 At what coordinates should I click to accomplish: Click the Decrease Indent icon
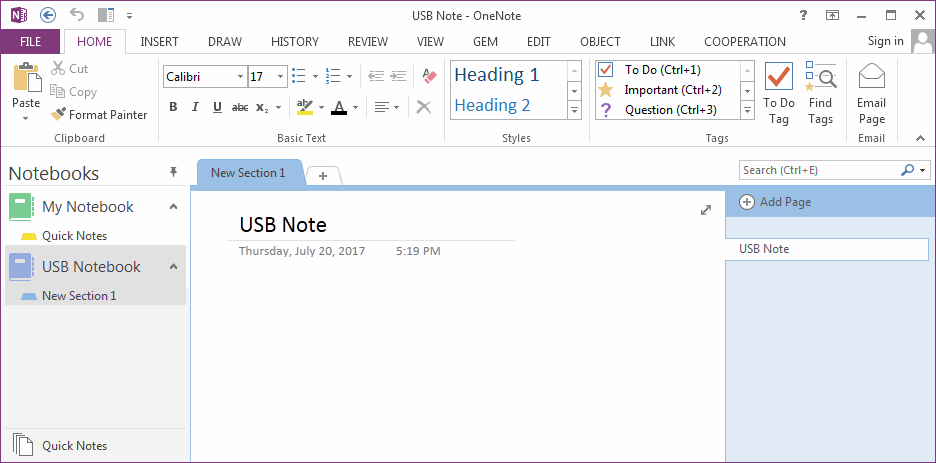(x=375, y=76)
